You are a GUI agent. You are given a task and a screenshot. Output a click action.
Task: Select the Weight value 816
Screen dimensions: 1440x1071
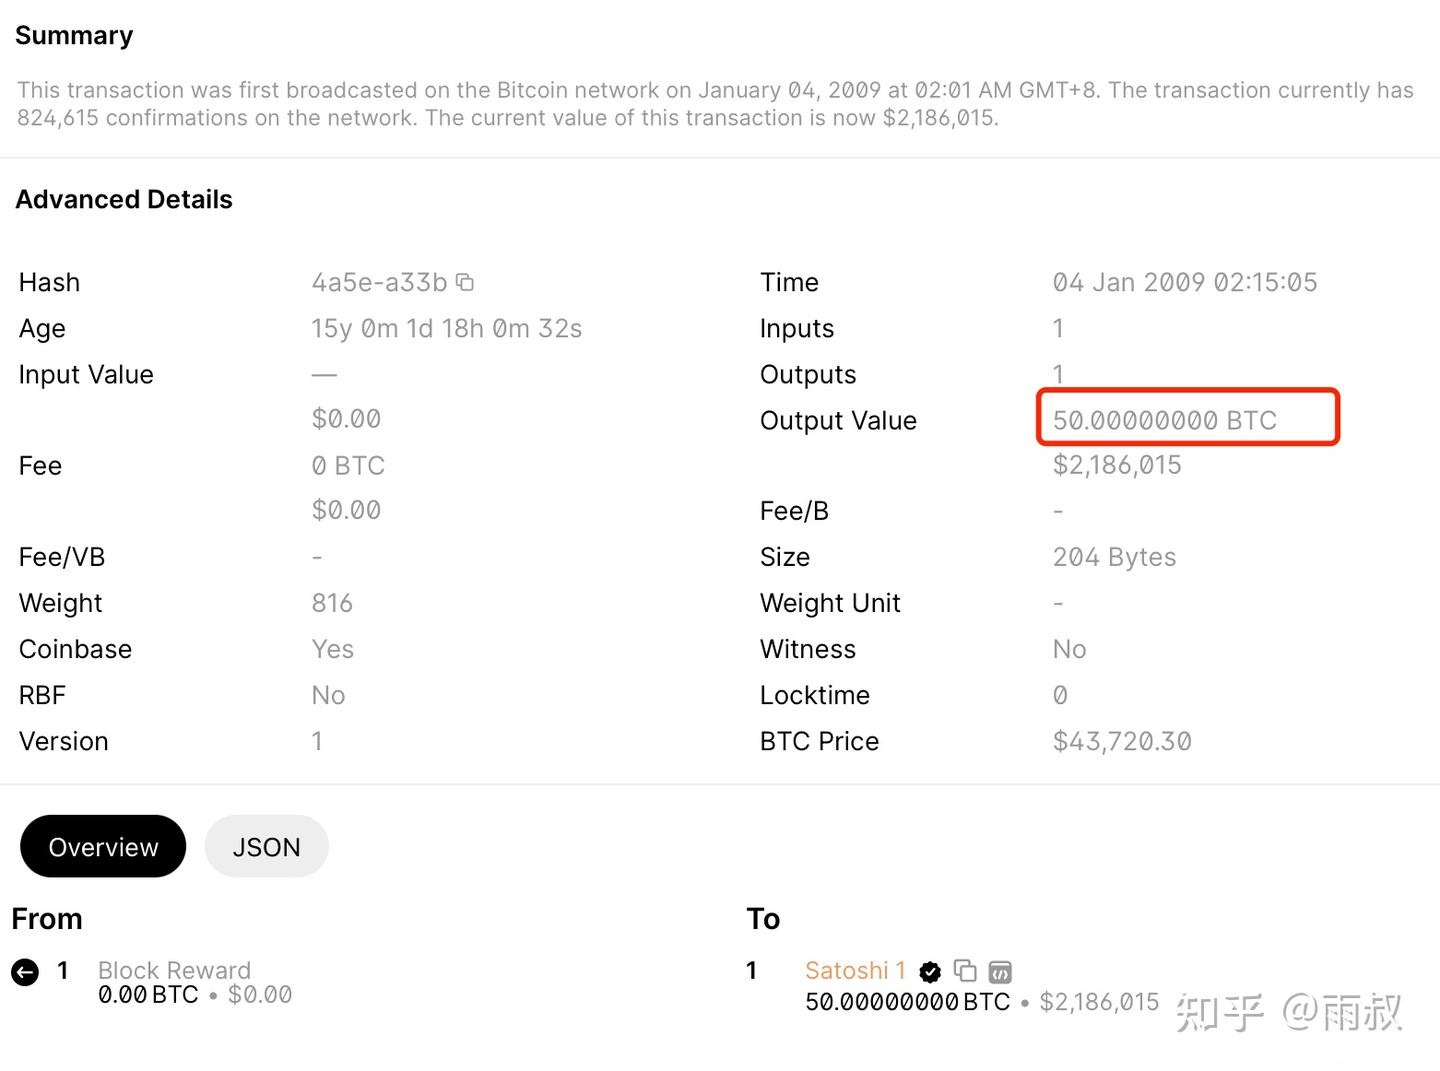coord(332,603)
